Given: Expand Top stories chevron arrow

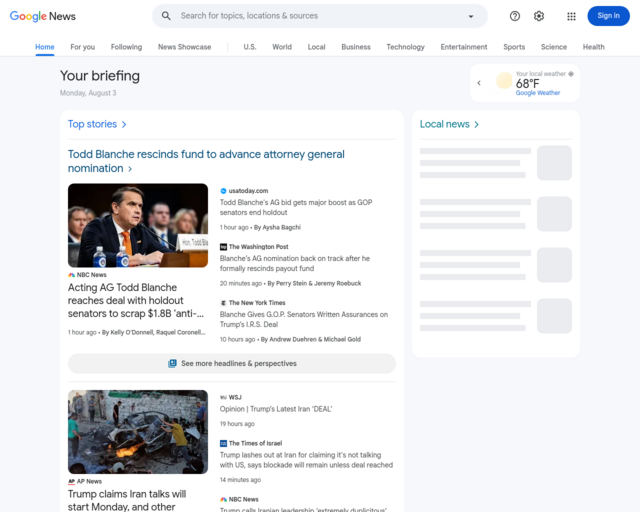Looking at the screenshot, I should click(x=124, y=125).
